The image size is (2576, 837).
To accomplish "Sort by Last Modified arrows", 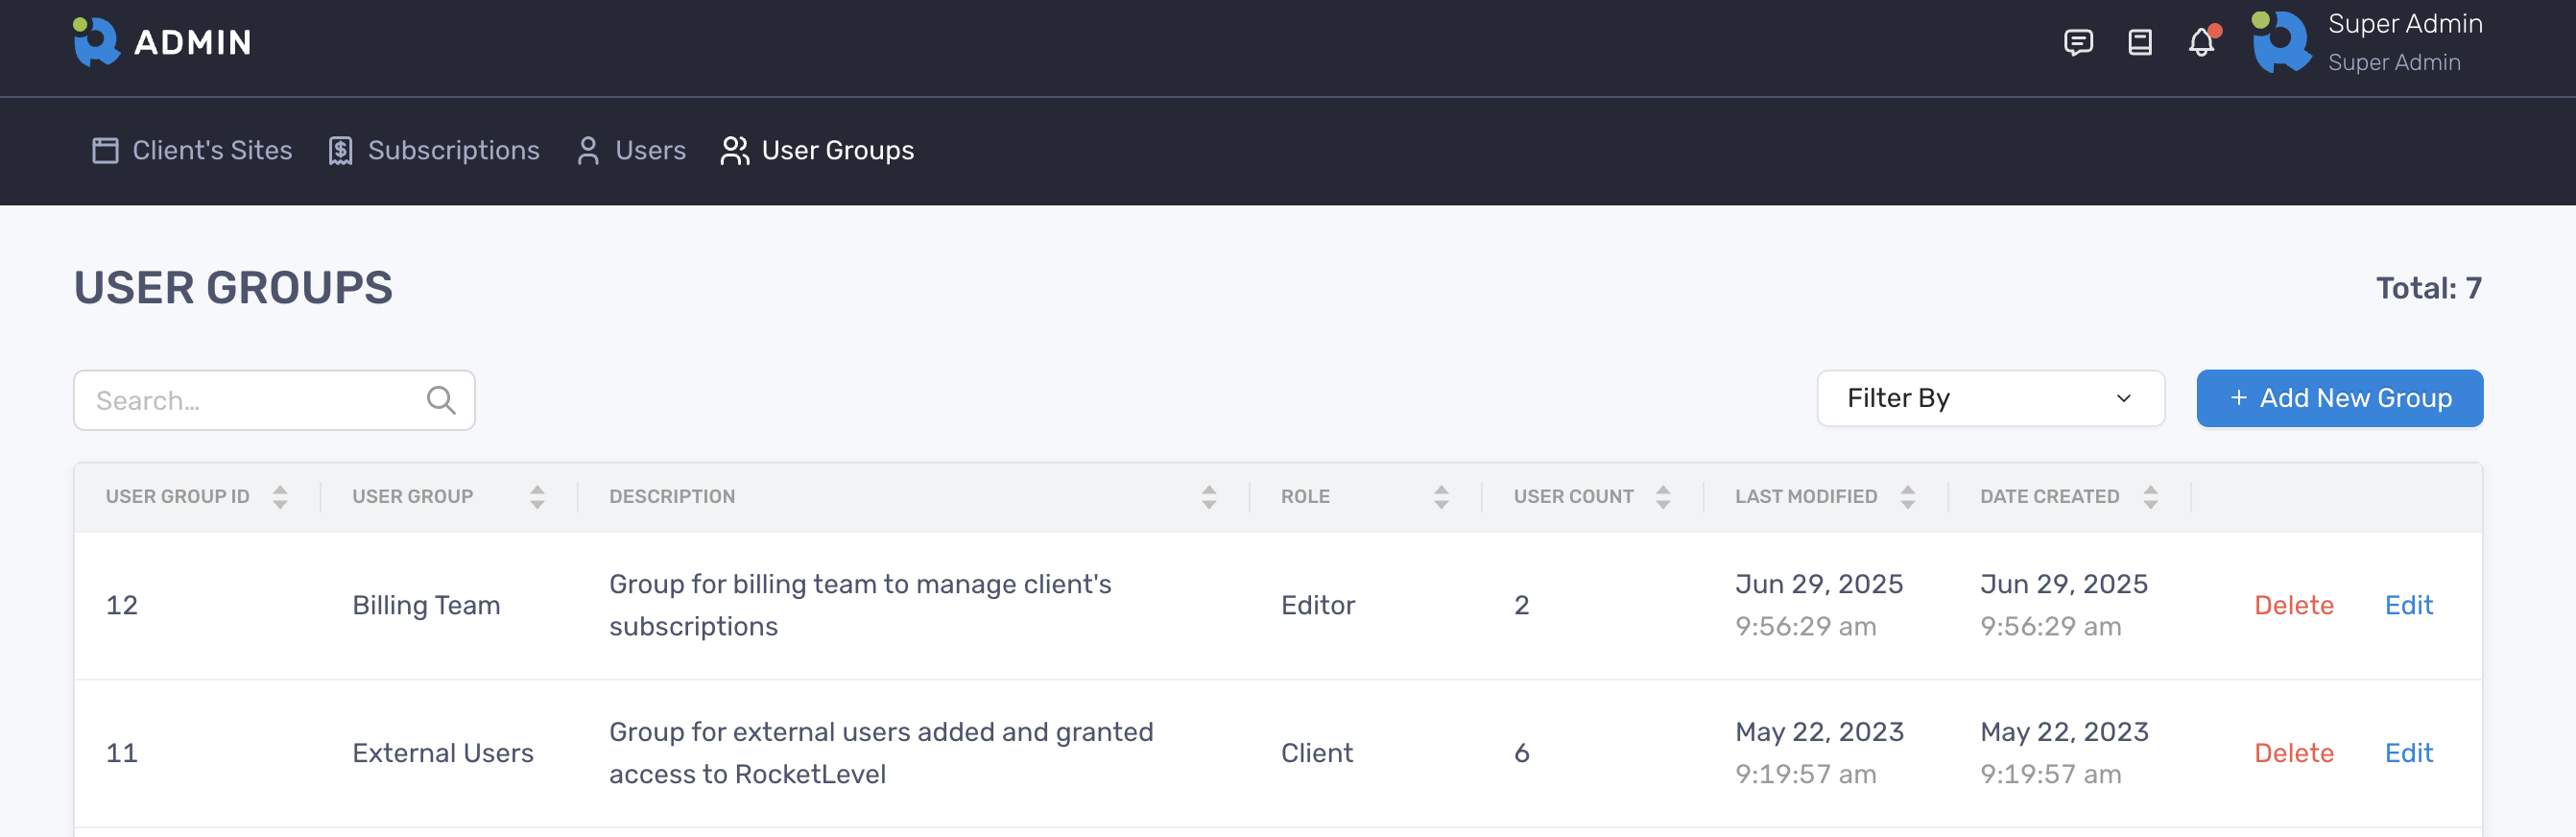I will point(1908,497).
